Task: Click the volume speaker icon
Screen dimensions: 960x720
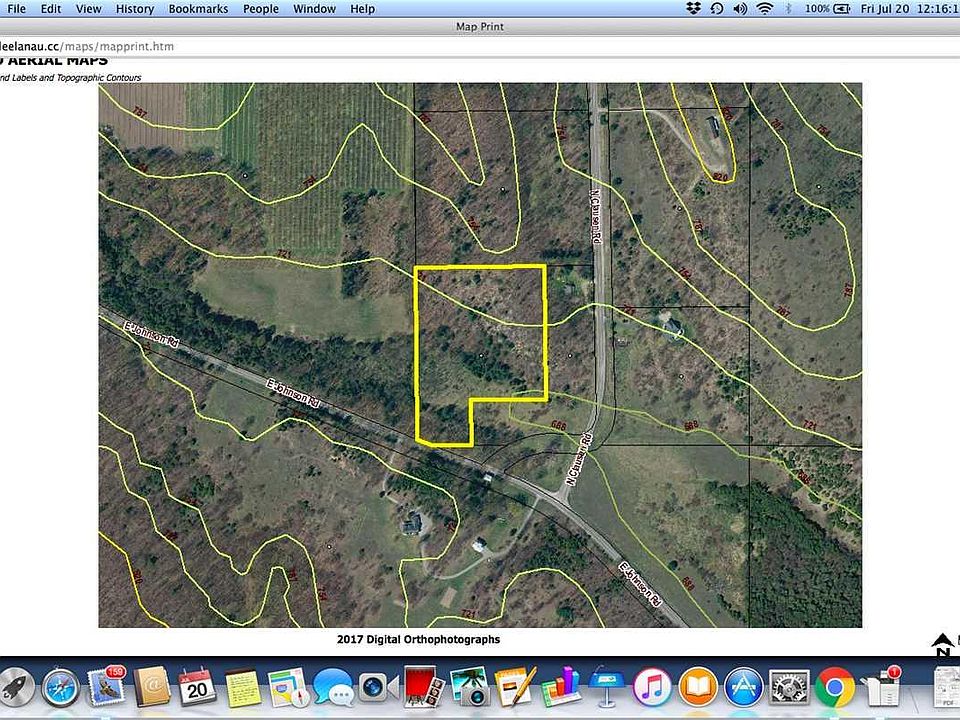Action: (740, 9)
